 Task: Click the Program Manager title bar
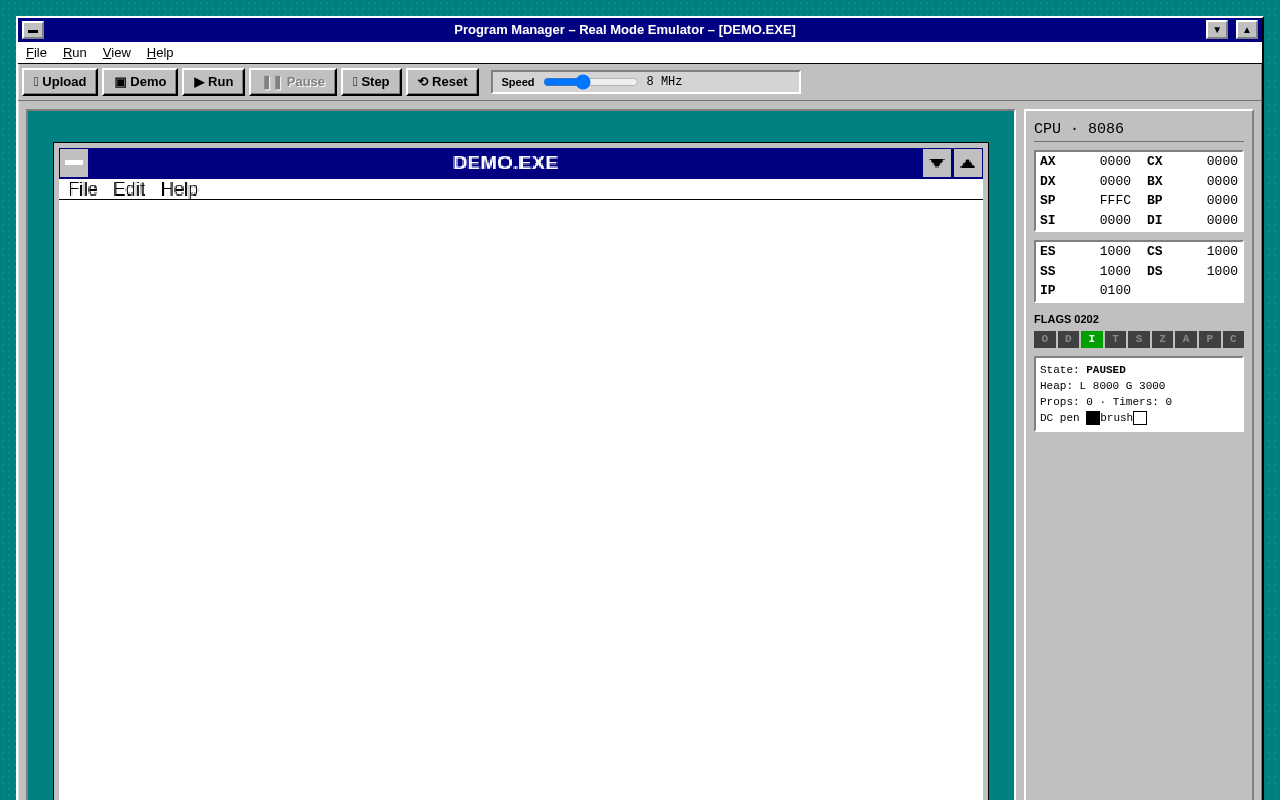click(x=625, y=30)
